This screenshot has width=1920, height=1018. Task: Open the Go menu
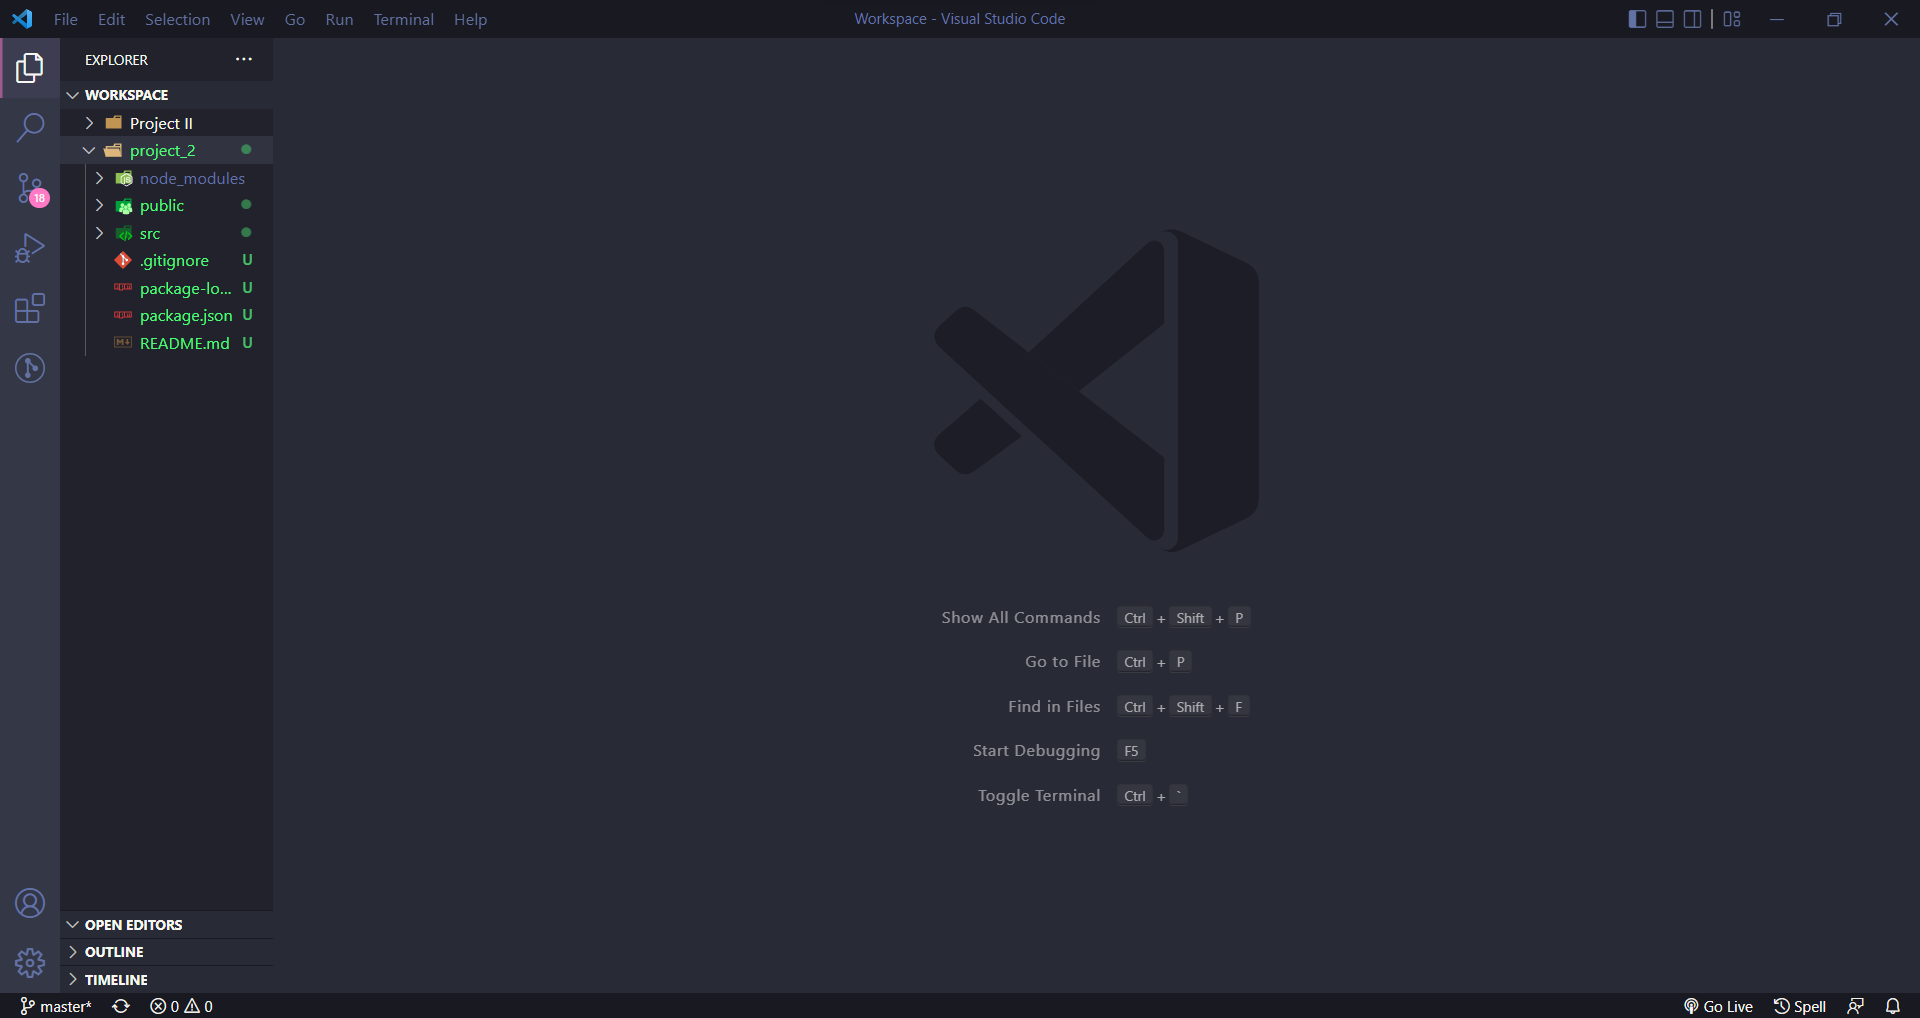click(295, 19)
